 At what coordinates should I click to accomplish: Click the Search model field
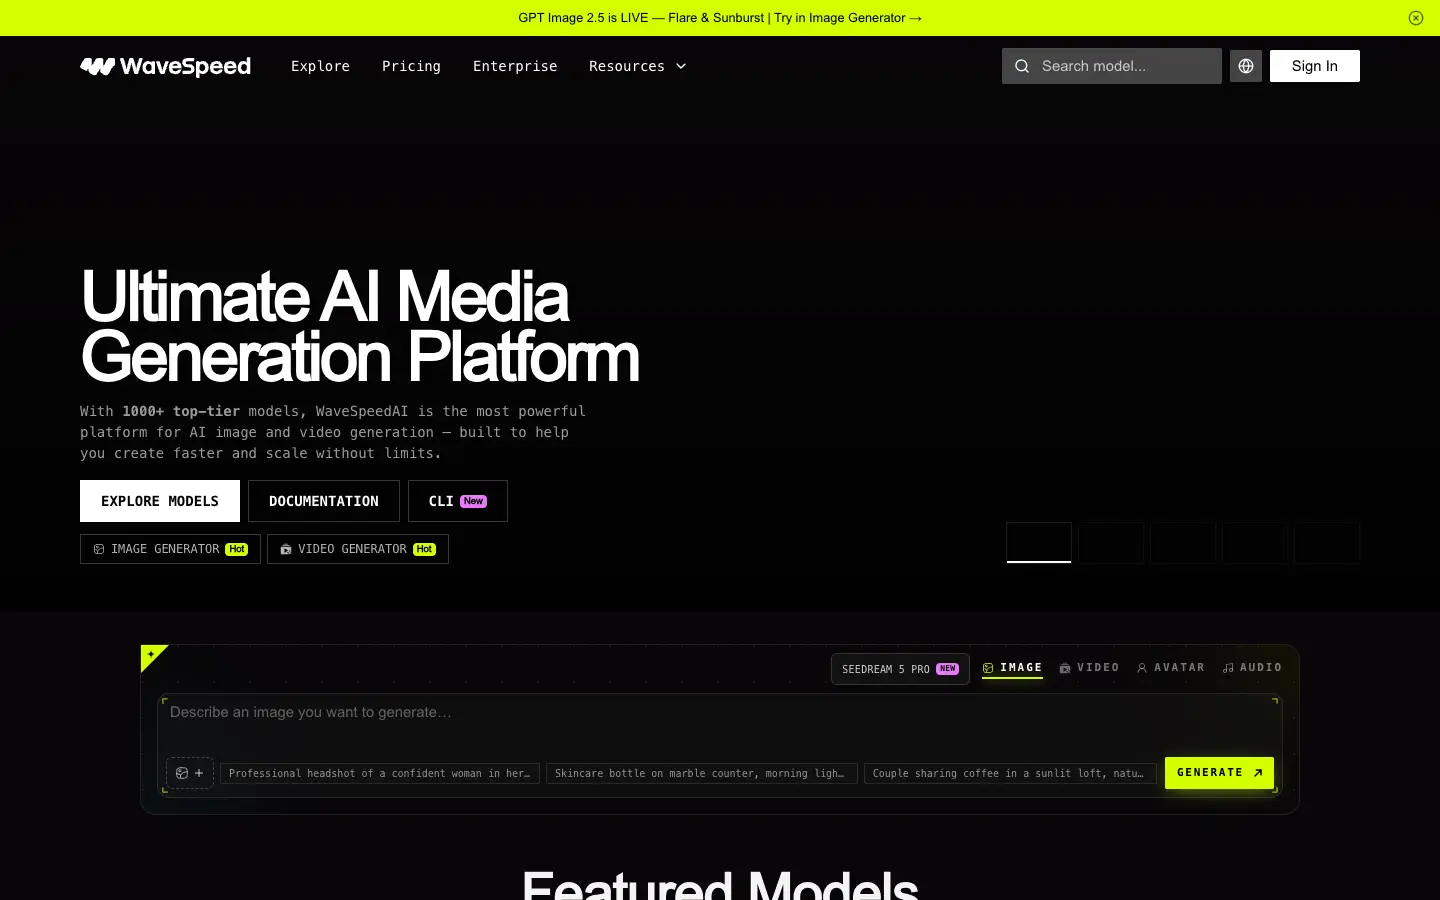1112,66
